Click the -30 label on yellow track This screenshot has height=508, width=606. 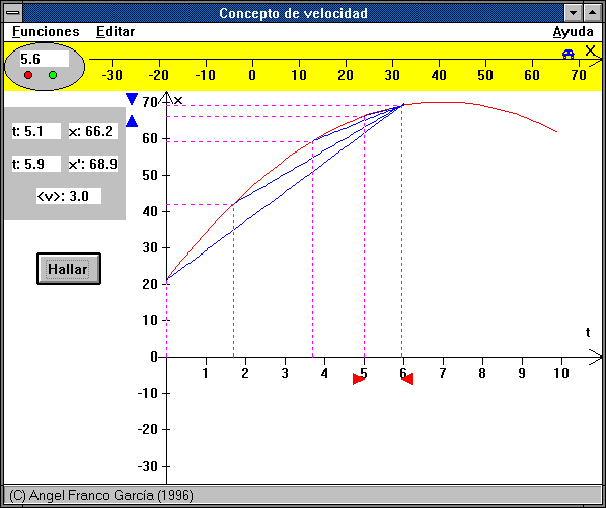(x=112, y=75)
